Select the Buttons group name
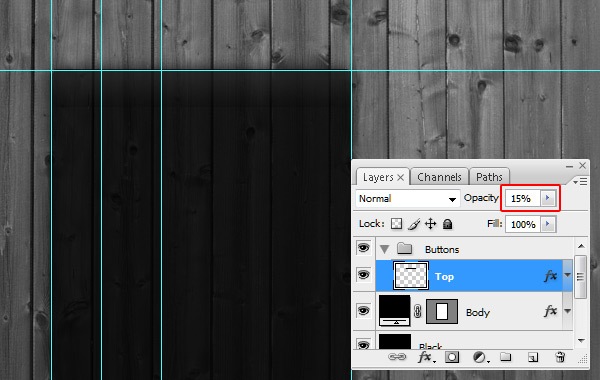Viewport: 600px width, 380px height. (442, 250)
